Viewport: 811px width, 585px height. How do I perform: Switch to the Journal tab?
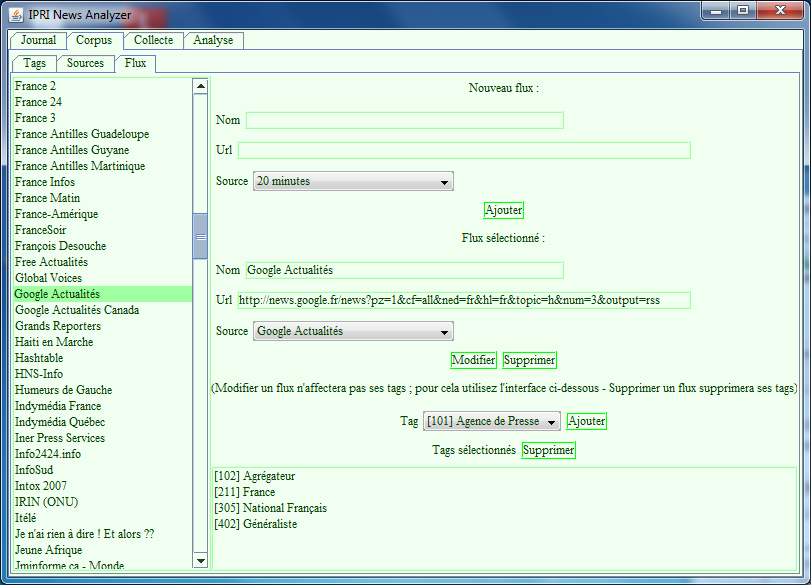pyautogui.click(x=38, y=41)
